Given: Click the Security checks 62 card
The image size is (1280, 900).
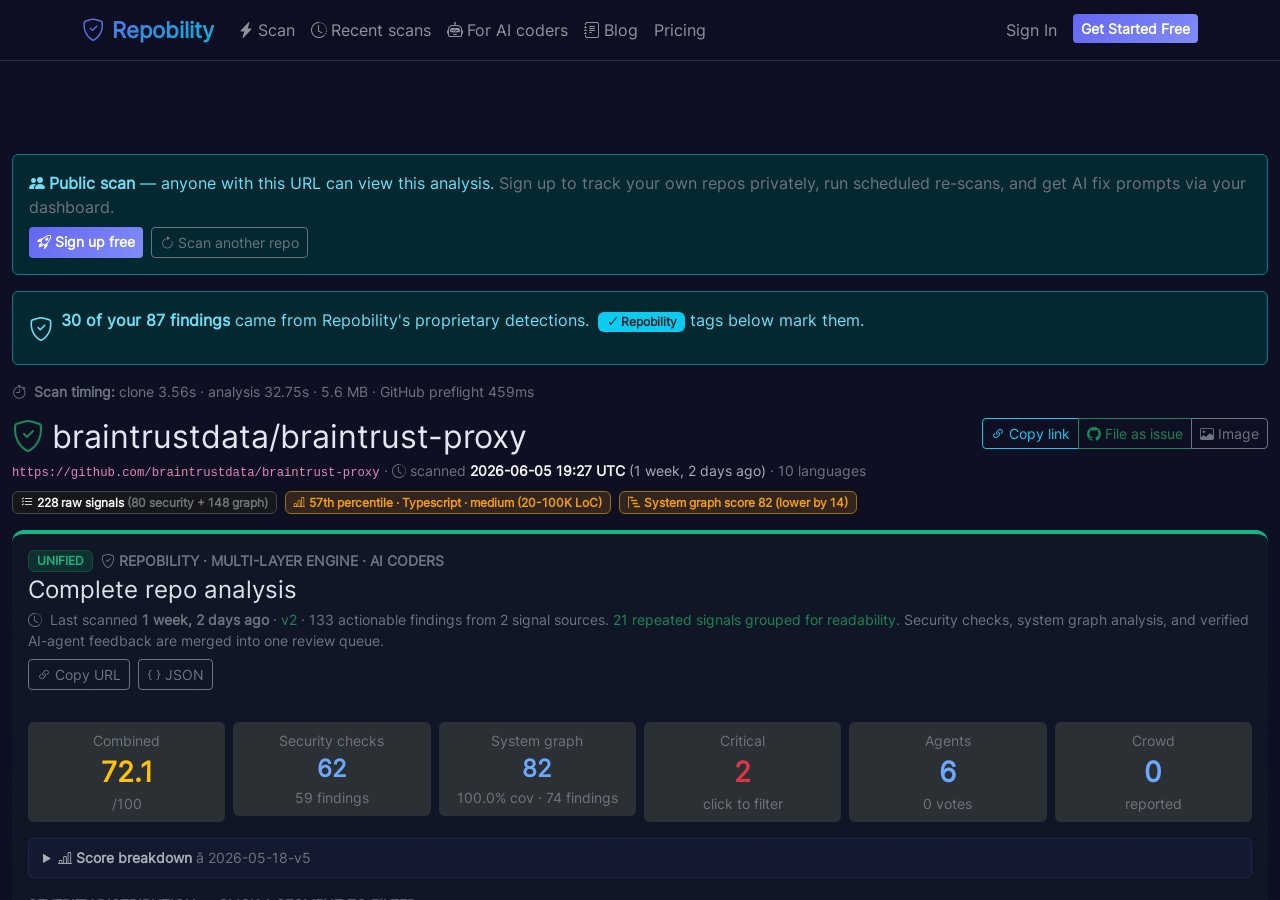Looking at the screenshot, I should coord(332,769).
